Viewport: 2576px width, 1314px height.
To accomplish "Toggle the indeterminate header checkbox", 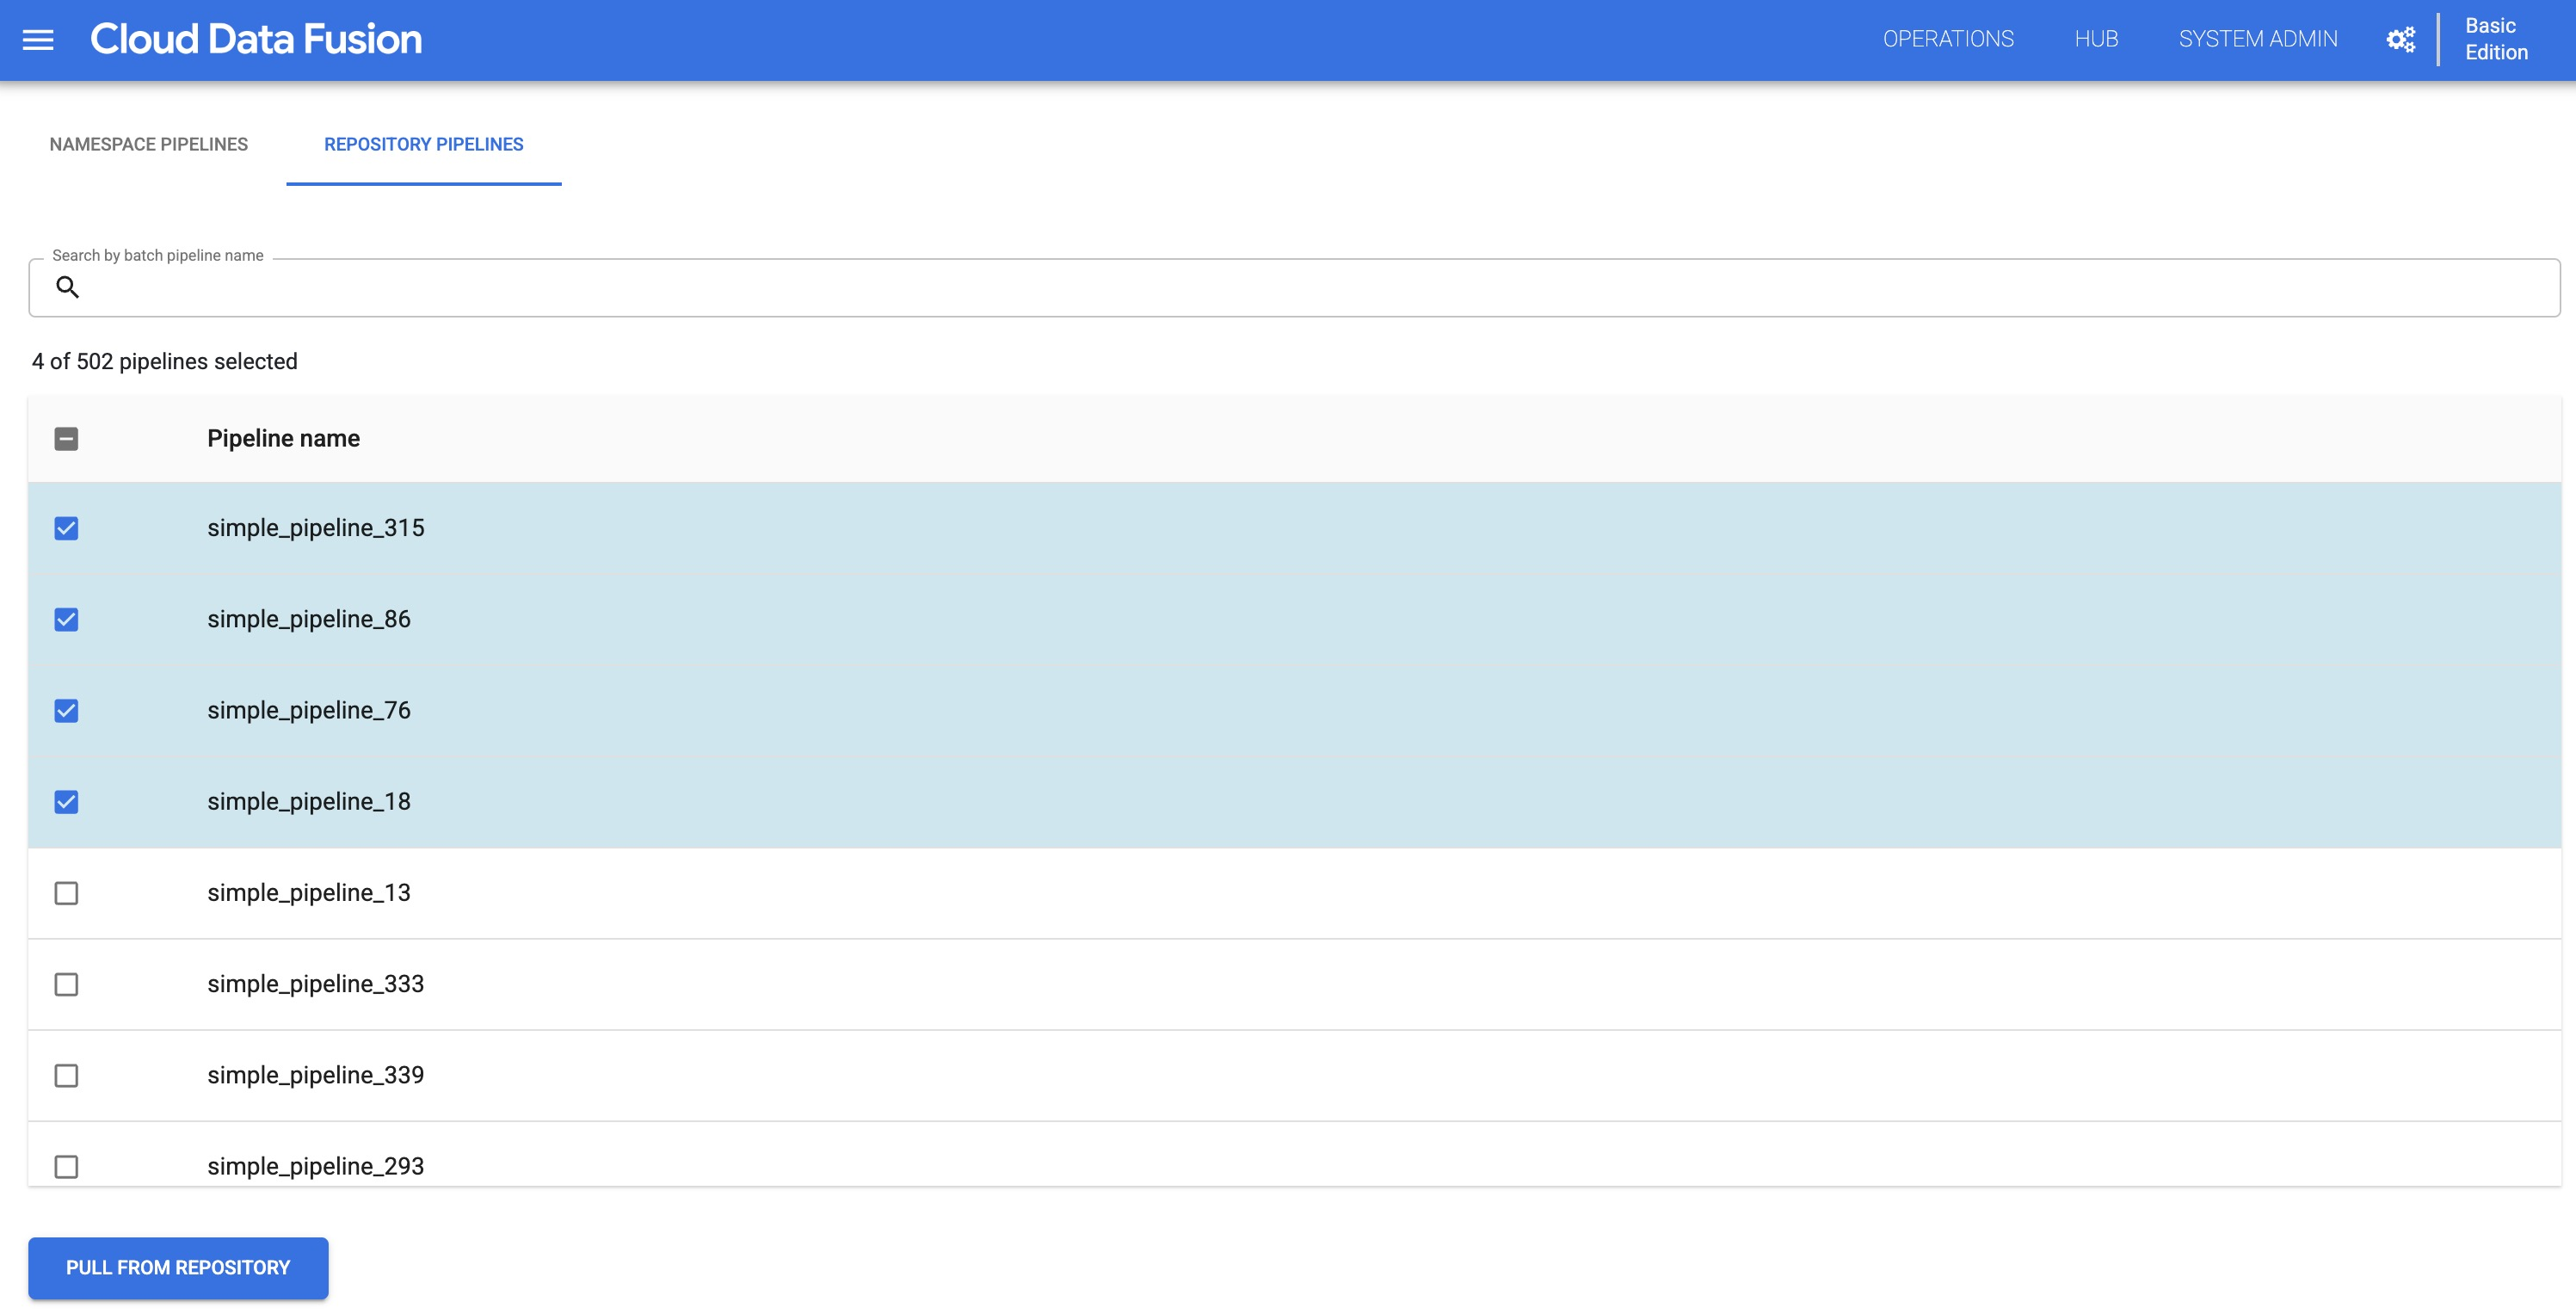I will [x=65, y=437].
